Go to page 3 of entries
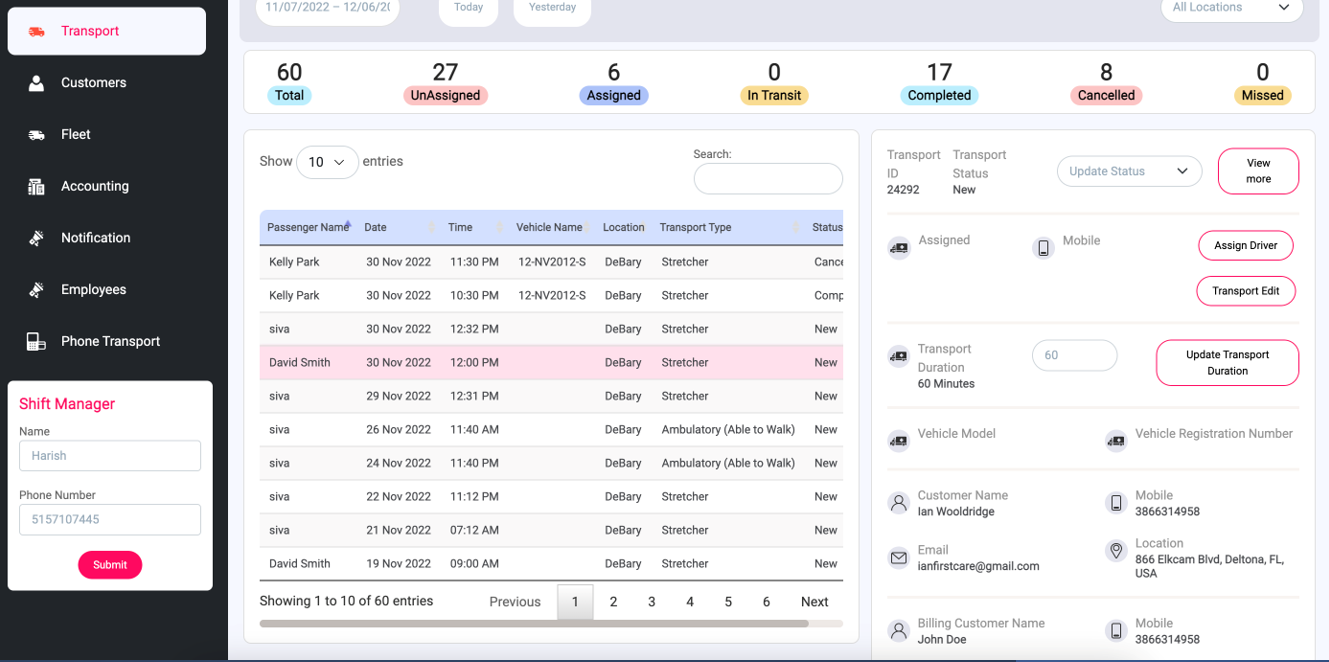The width and height of the screenshot is (1329, 662). [x=651, y=602]
